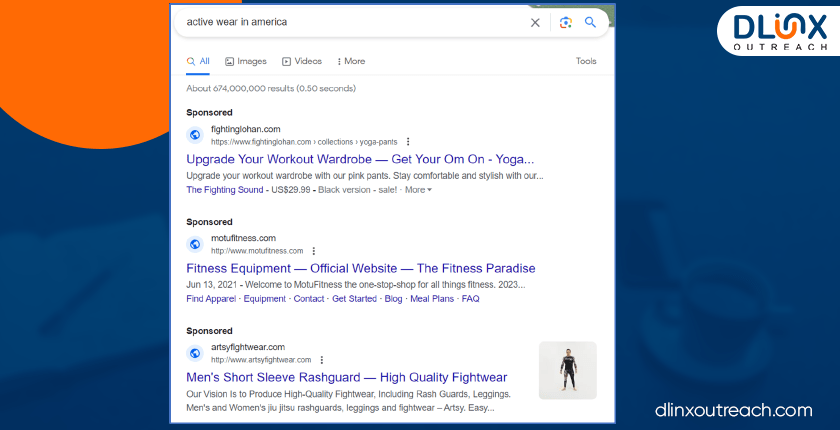
Task: Open the FAQ sitelink
Action: click(470, 299)
